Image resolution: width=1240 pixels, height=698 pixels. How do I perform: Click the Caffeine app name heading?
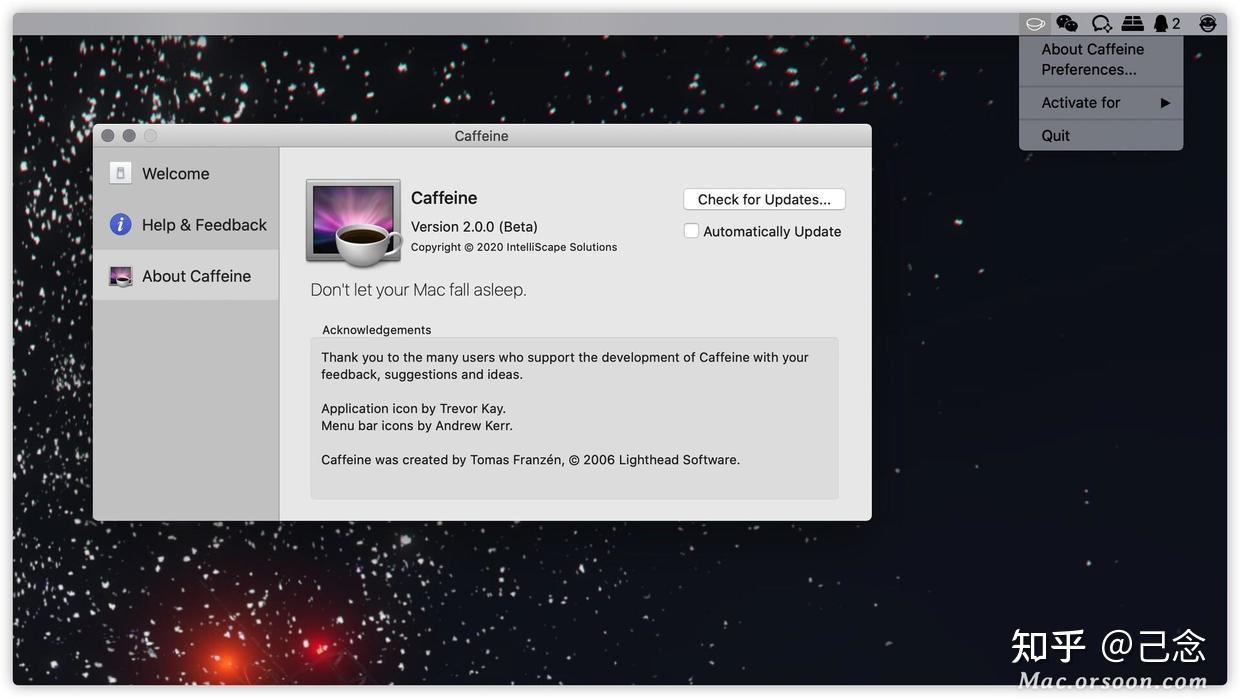pyautogui.click(x=444, y=198)
